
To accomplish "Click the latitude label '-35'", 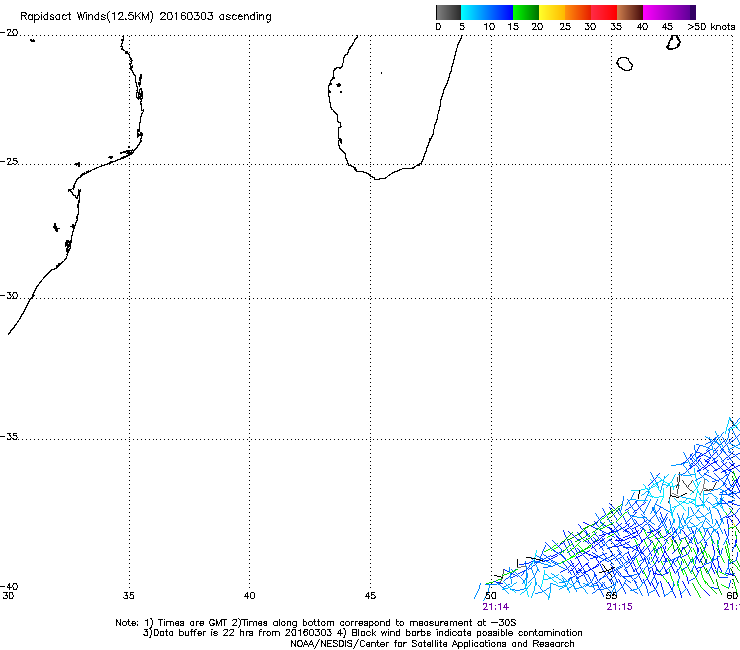I will coord(9,437).
